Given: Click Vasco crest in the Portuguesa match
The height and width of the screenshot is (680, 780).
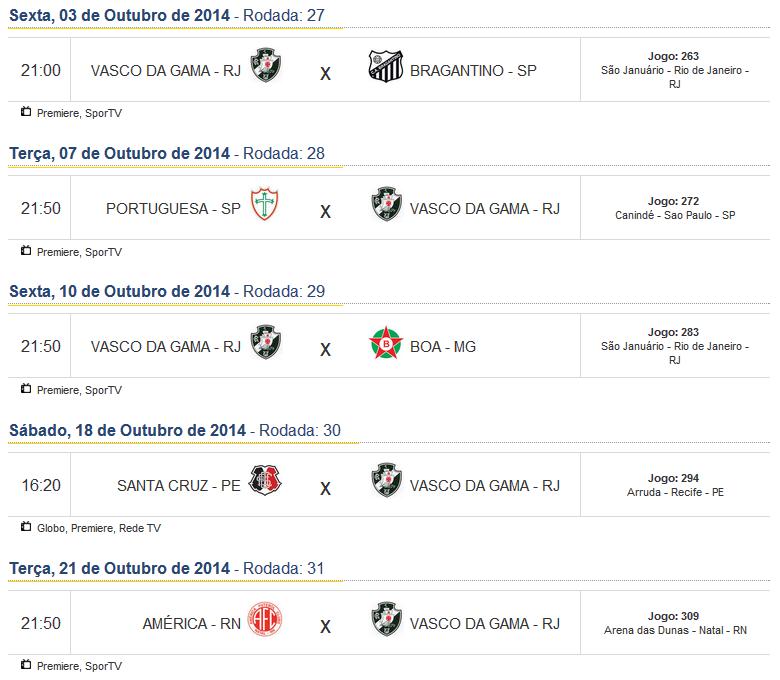Looking at the screenshot, I should [385, 206].
